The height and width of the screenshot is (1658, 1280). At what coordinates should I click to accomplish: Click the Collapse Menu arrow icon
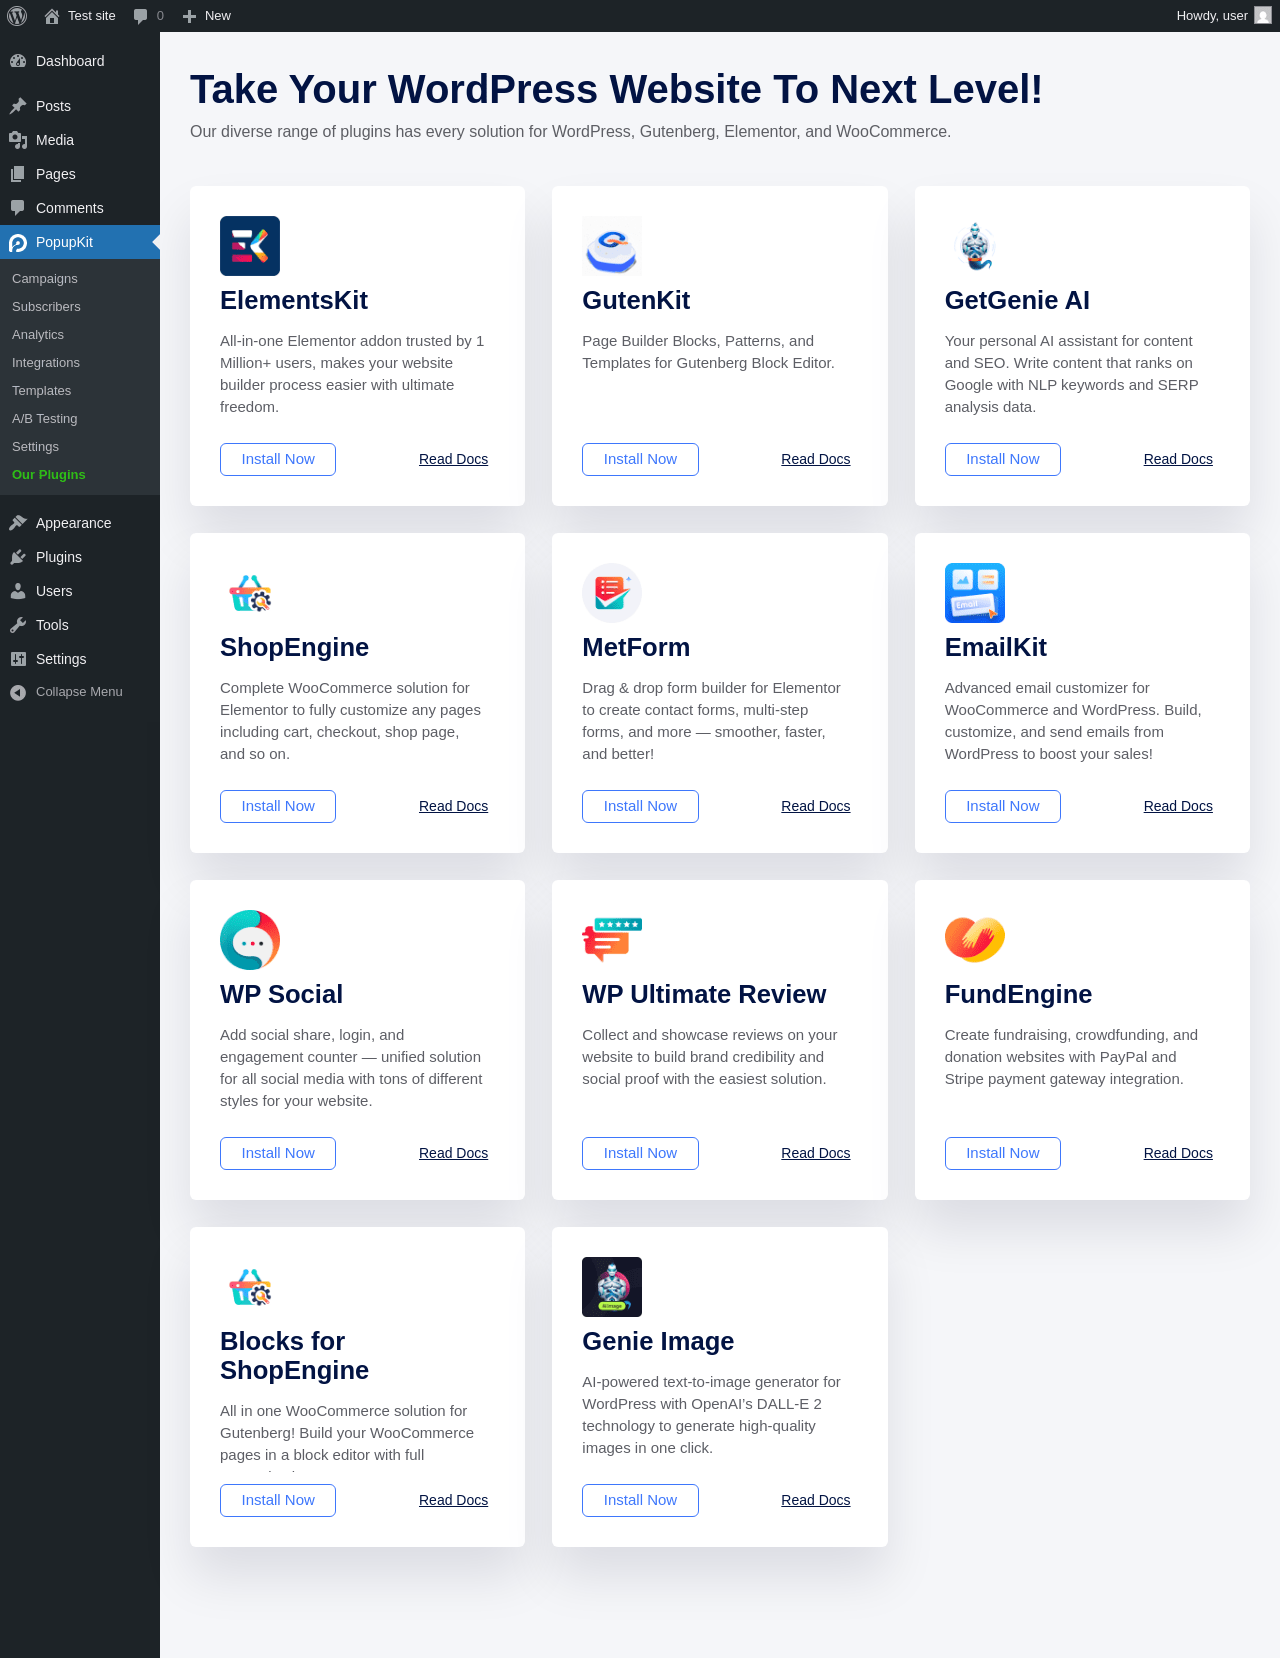tap(18, 692)
